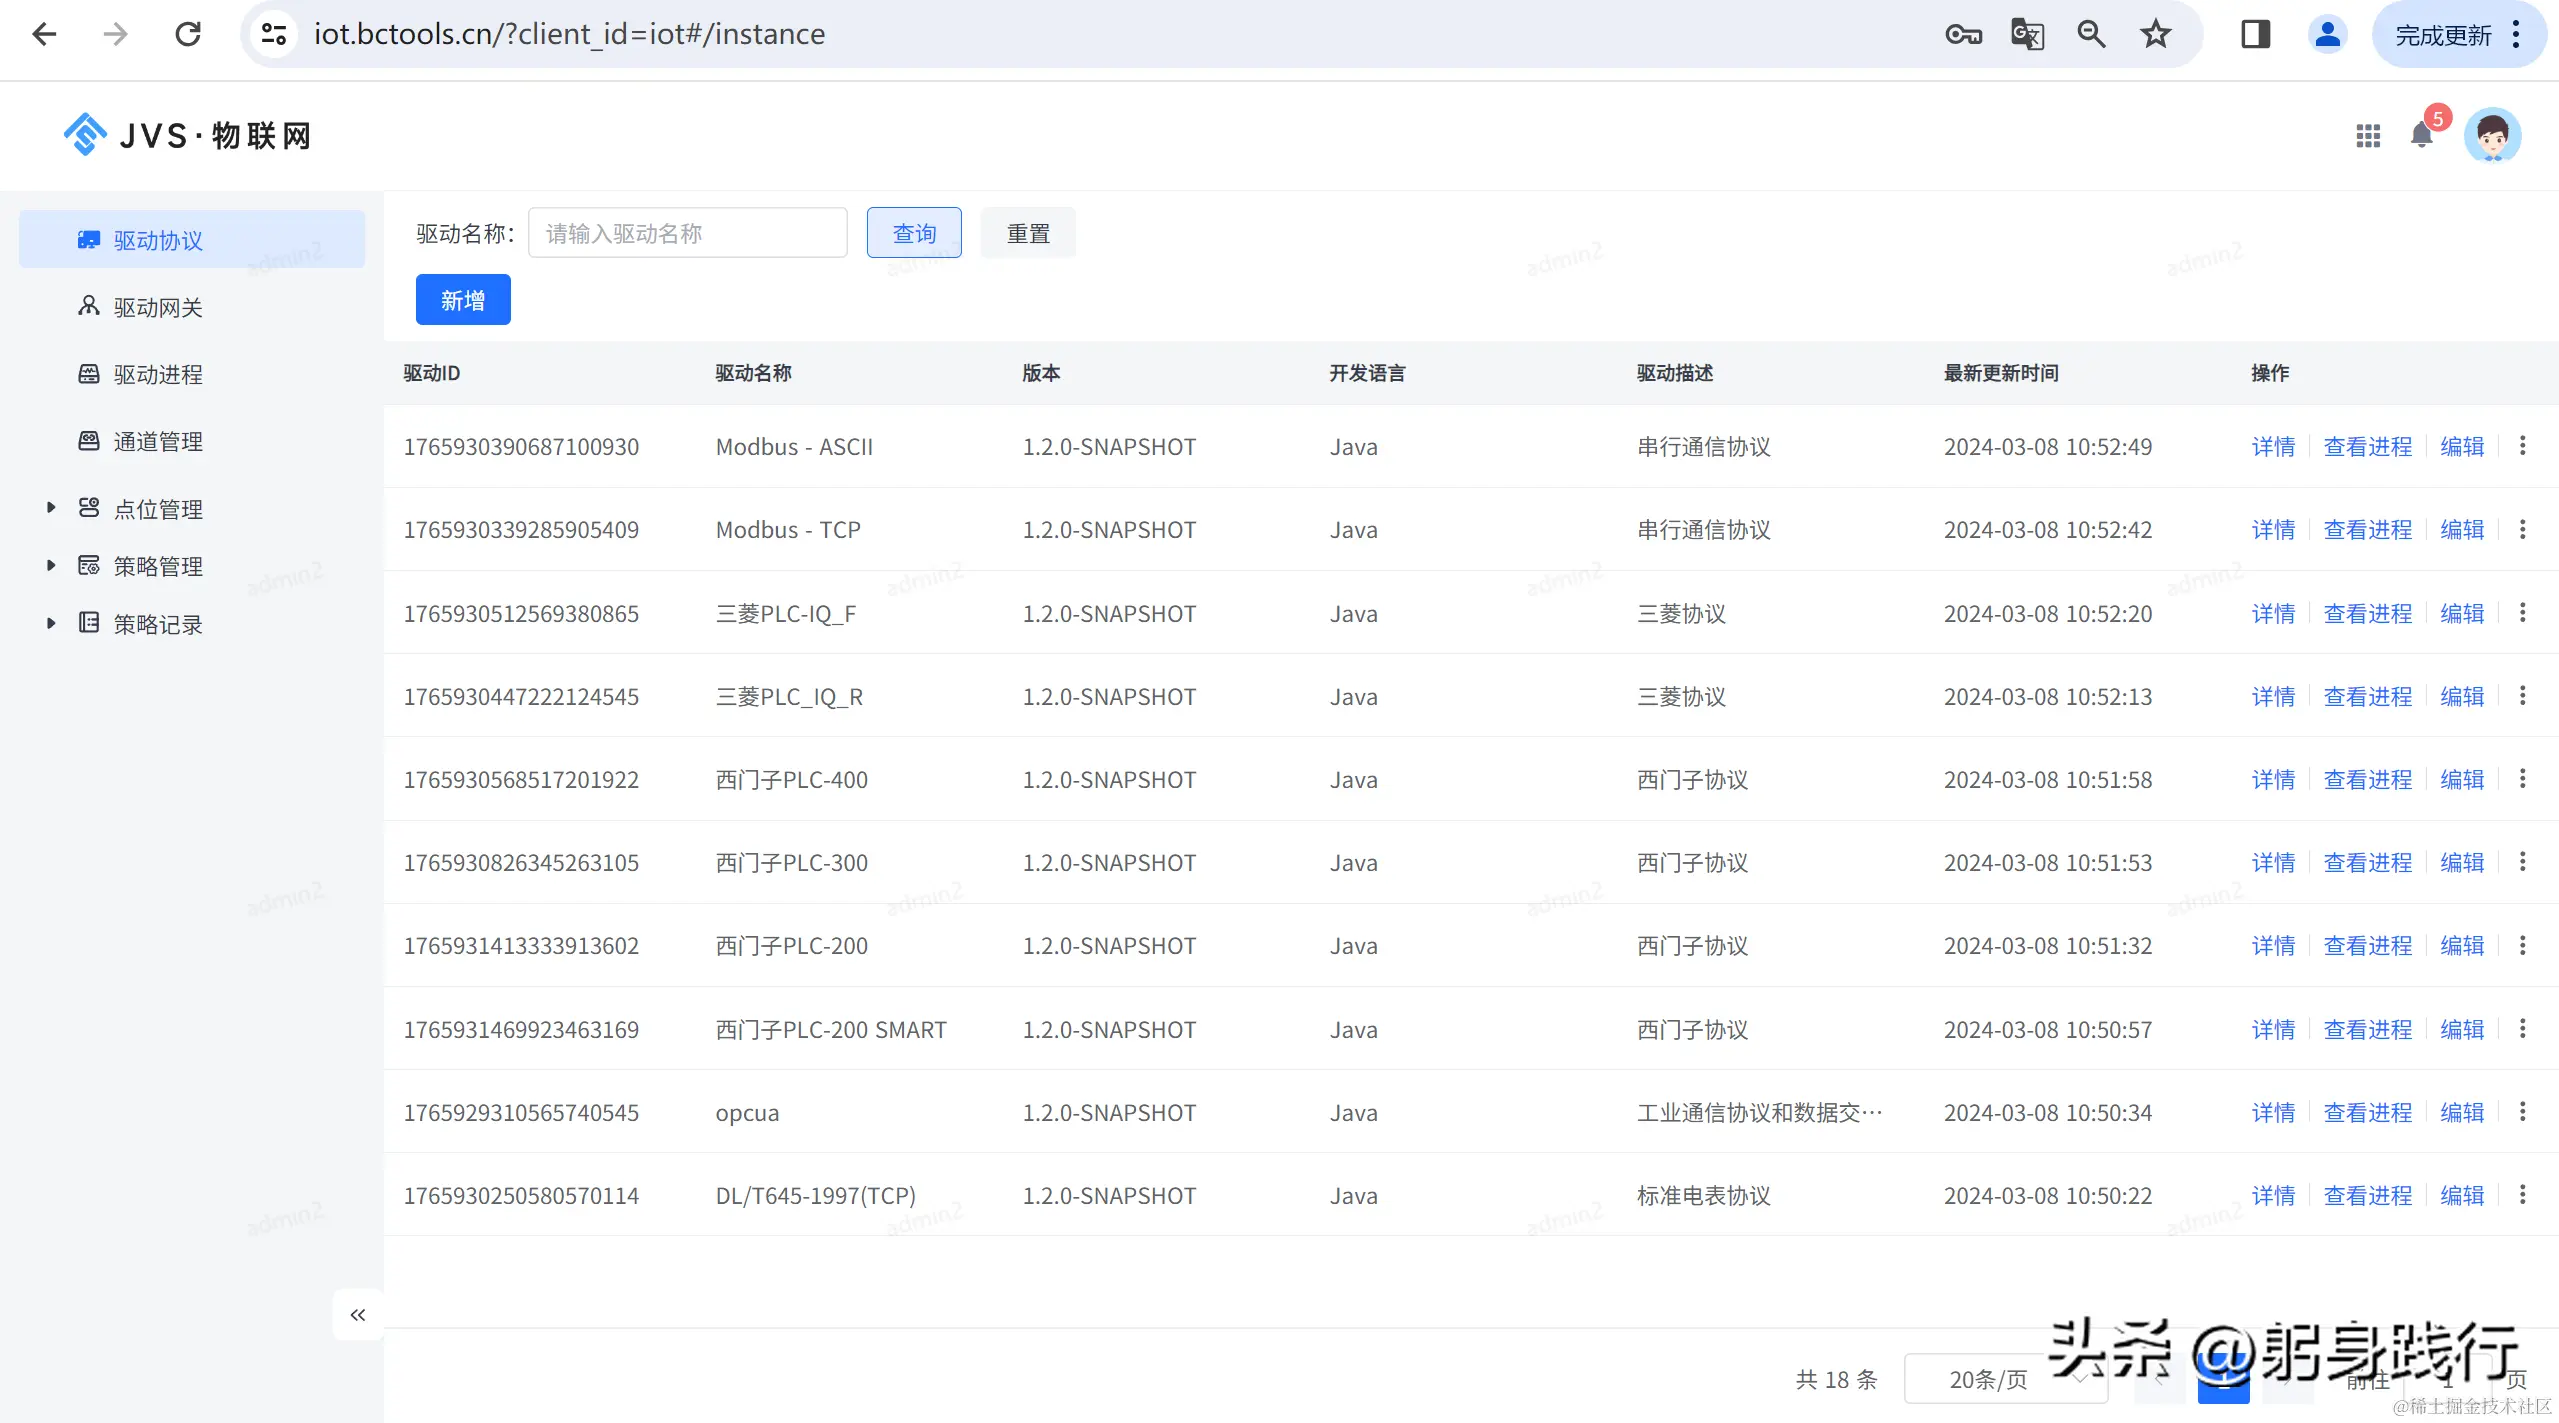
Task: Open the app grid launcher icon
Action: pyautogui.click(x=2367, y=135)
